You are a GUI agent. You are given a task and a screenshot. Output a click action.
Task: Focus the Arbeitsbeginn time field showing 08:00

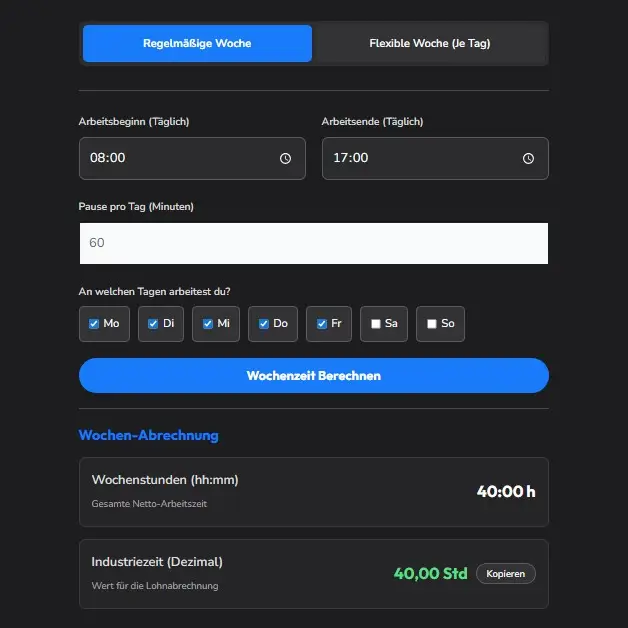coord(170,158)
